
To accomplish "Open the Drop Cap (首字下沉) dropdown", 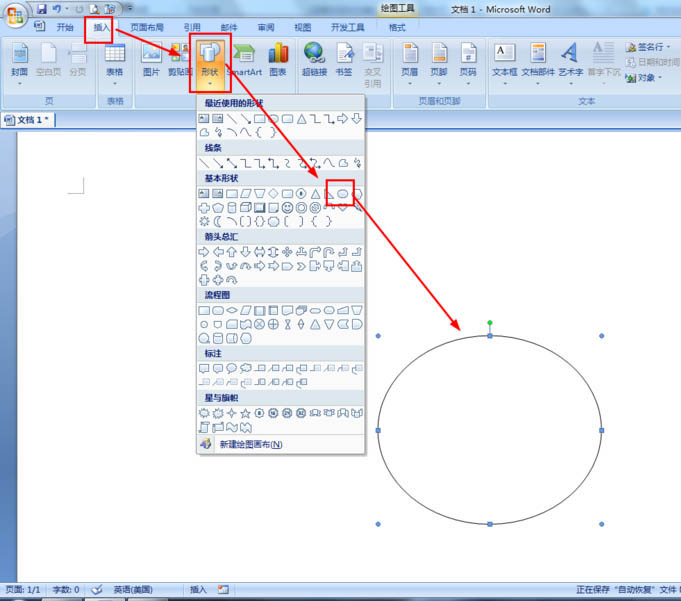I will [604, 63].
